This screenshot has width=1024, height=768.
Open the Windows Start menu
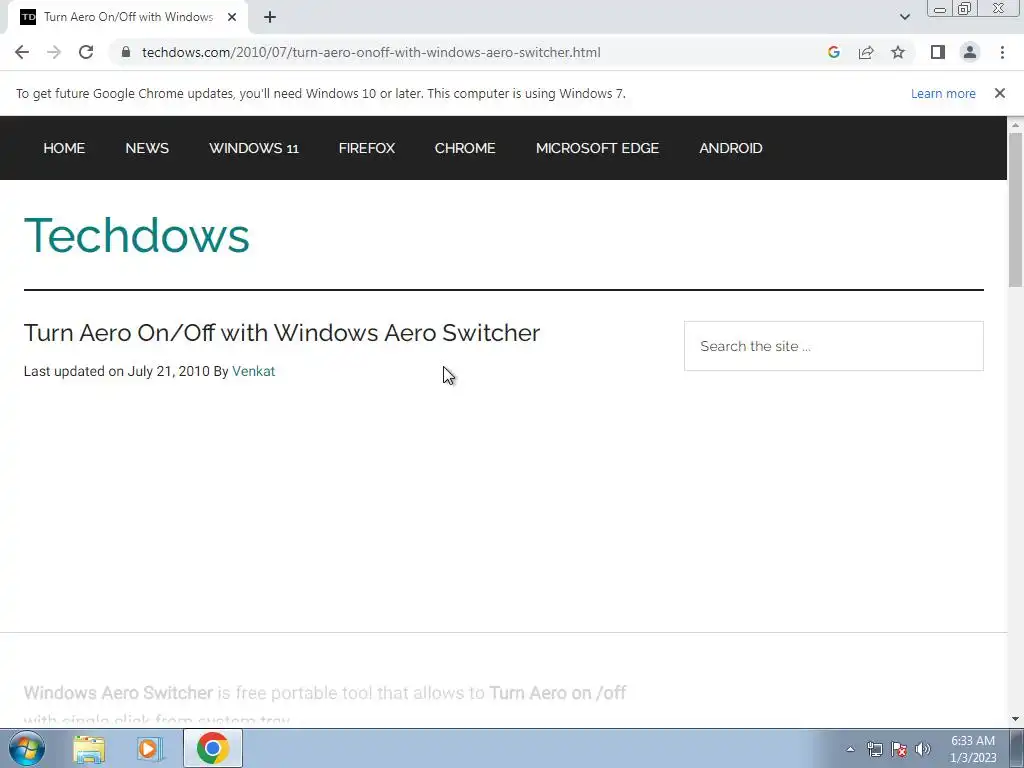27,748
